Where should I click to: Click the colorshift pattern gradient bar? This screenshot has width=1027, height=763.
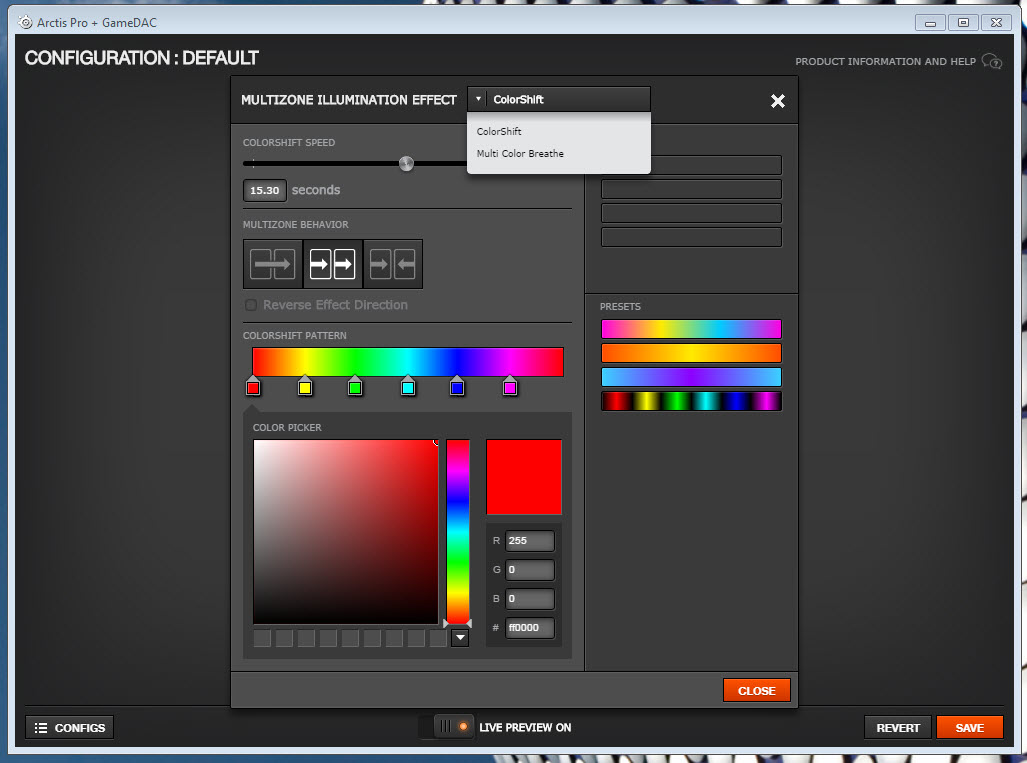pos(407,362)
